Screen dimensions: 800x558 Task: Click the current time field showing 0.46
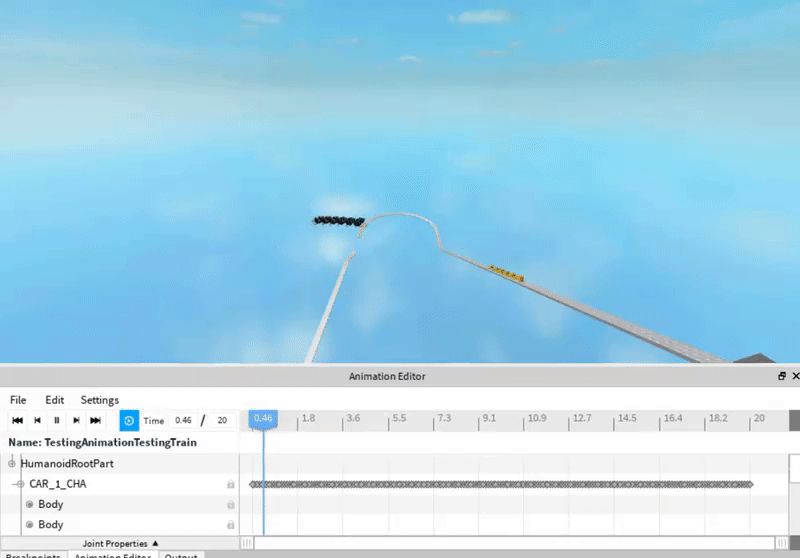coord(183,420)
